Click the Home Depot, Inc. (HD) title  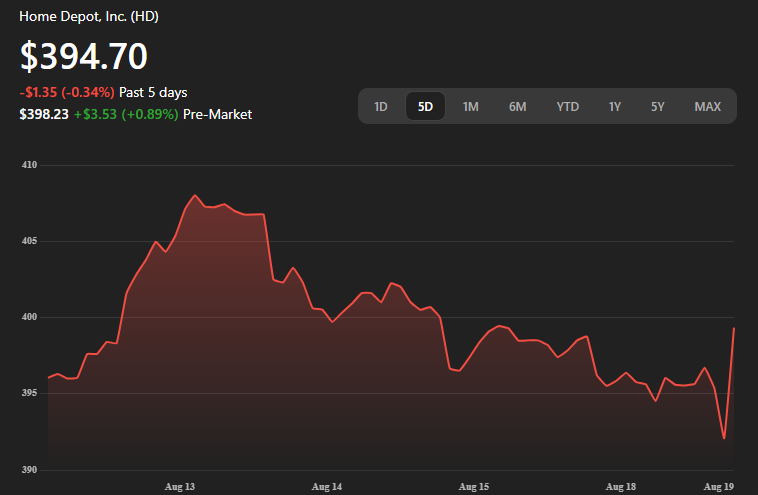(89, 16)
